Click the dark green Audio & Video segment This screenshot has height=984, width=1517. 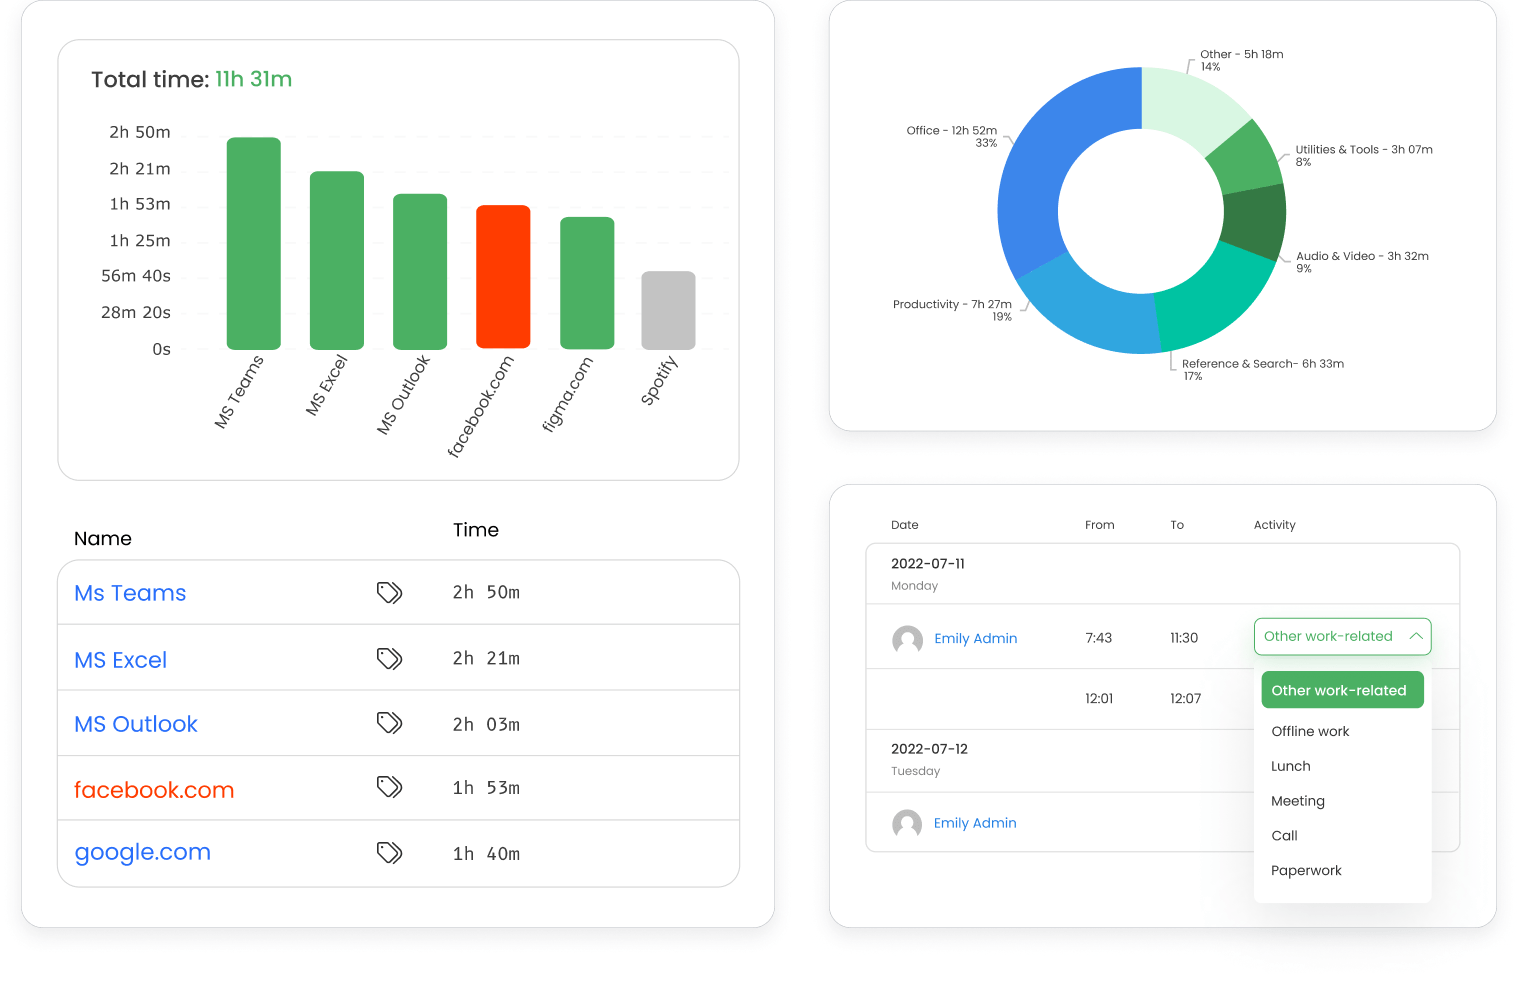click(x=1255, y=222)
